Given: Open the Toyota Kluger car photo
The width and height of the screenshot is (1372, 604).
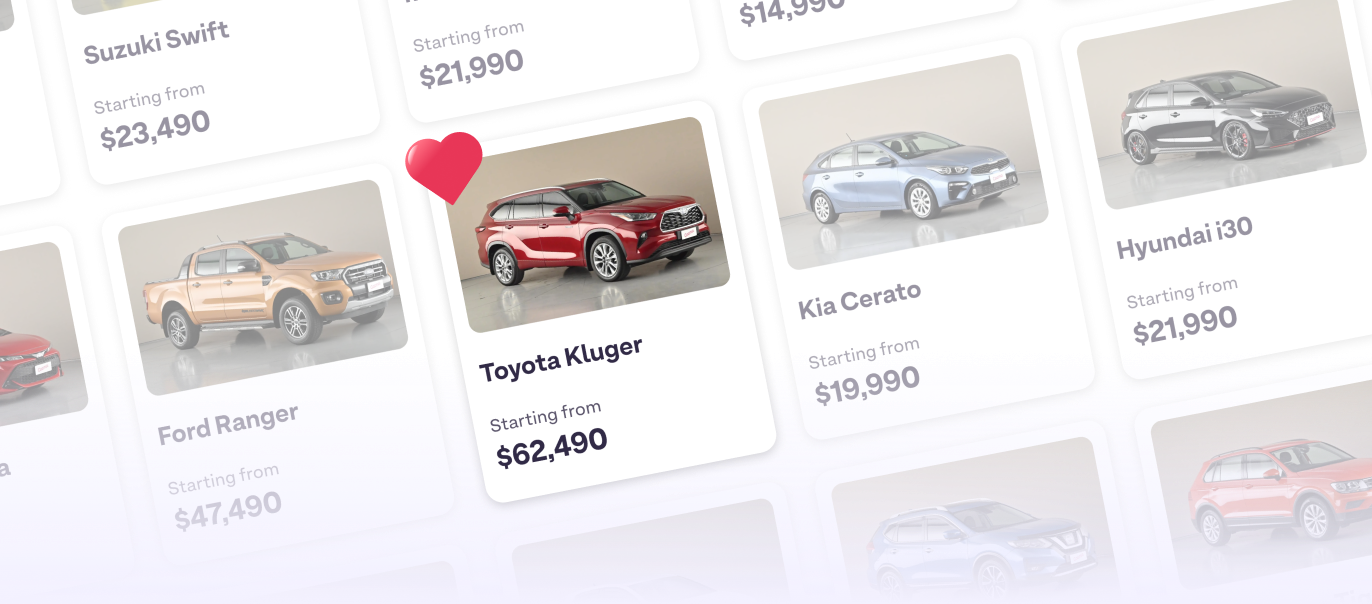Looking at the screenshot, I should pyautogui.click(x=588, y=225).
